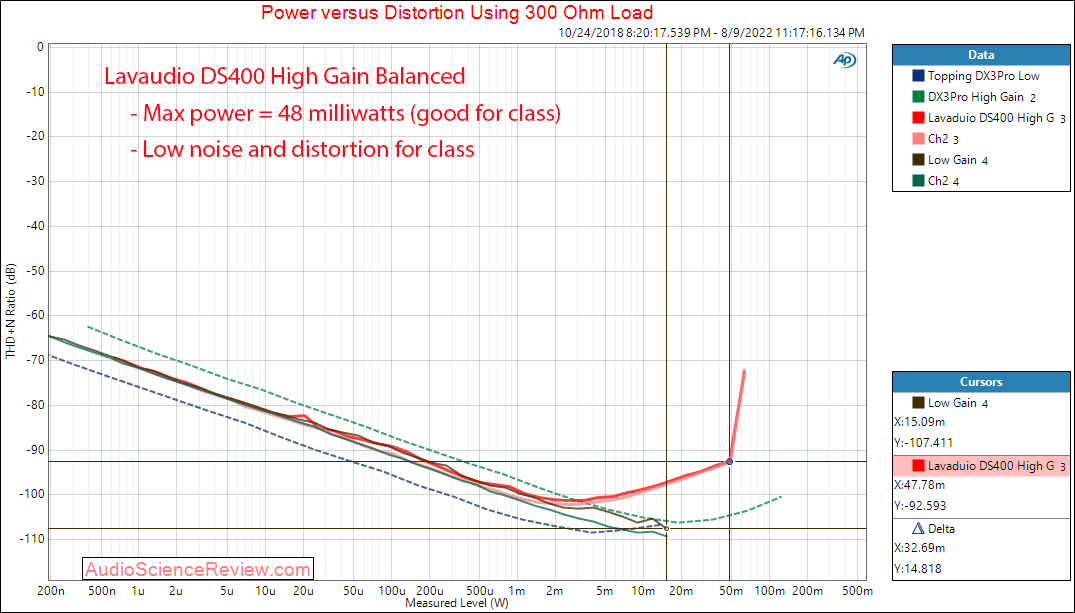Viewport: 1075px width, 613px height.
Task: Click the cursor value 'X:47.78m'
Action: point(919,485)
